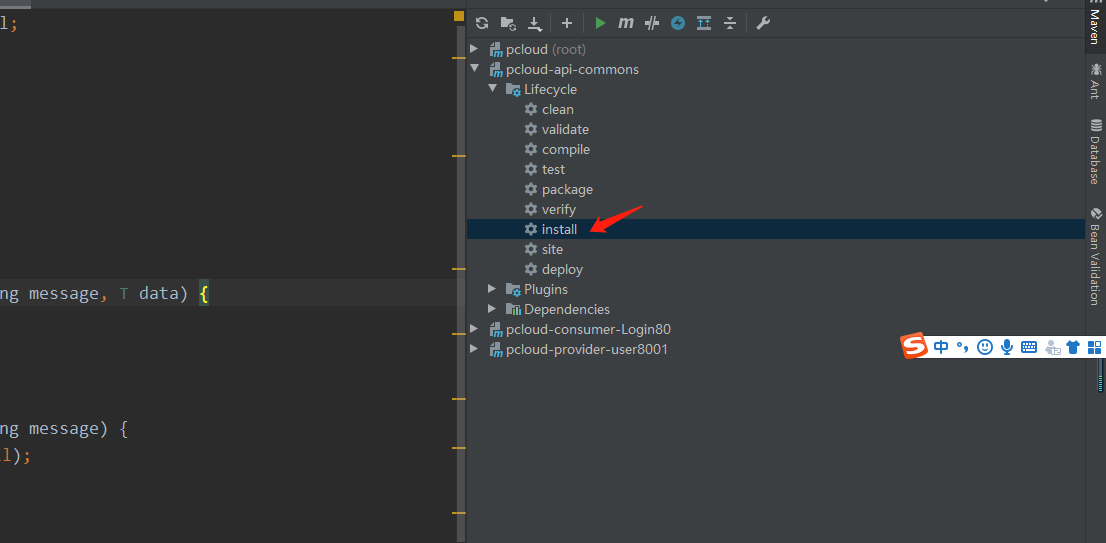
Task: Click the editor error stripe scrollbar
Action: pos(459,282)
